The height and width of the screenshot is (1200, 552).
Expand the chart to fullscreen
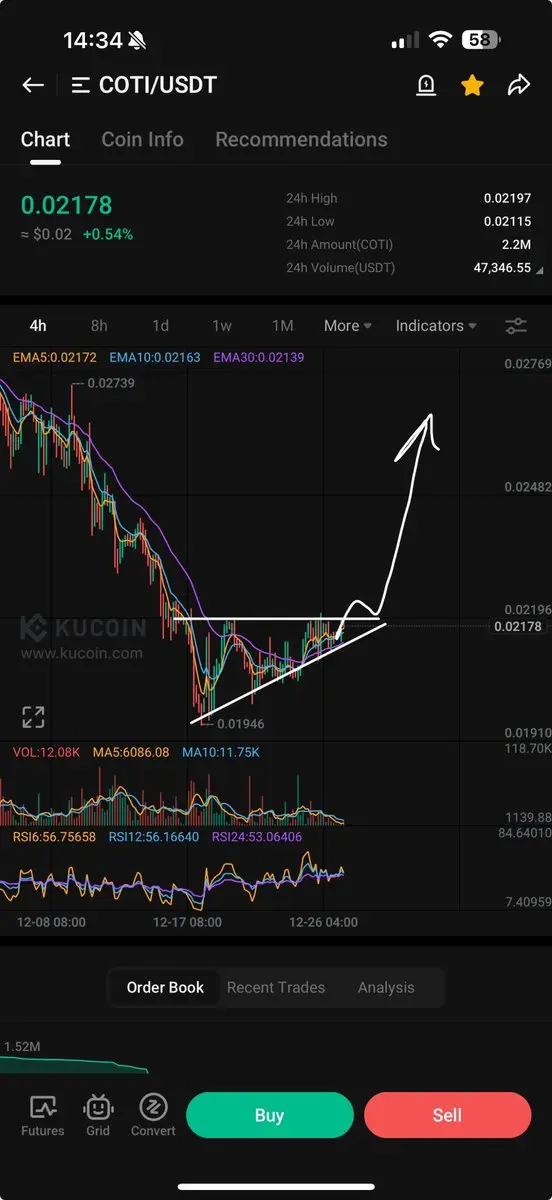coord(33,717)
